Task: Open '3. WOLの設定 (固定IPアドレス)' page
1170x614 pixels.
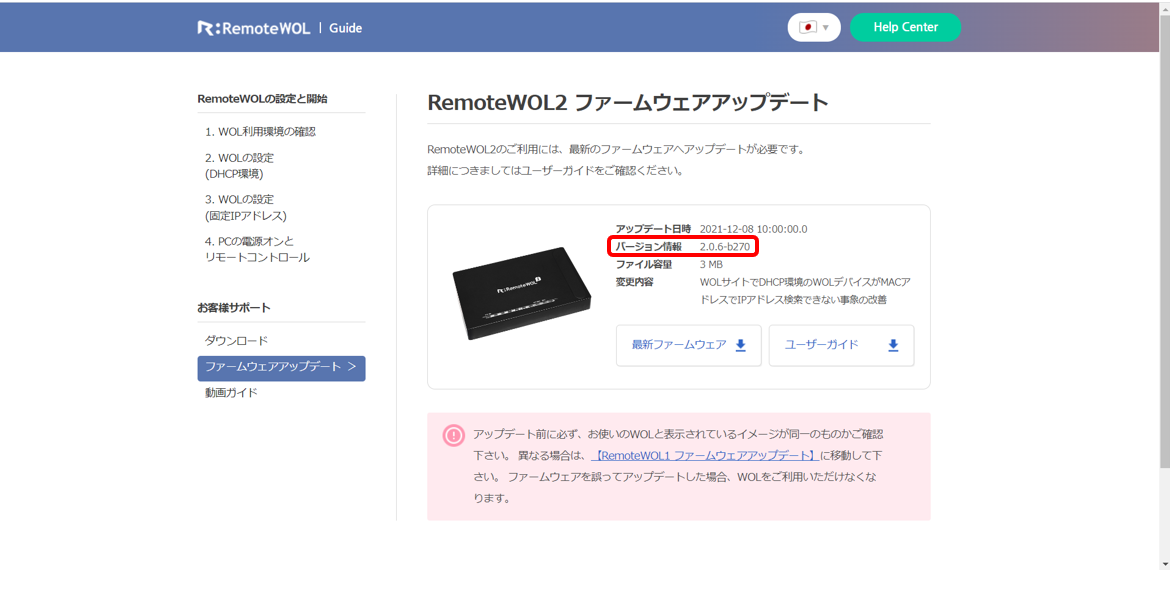Action: pos(245,207)
